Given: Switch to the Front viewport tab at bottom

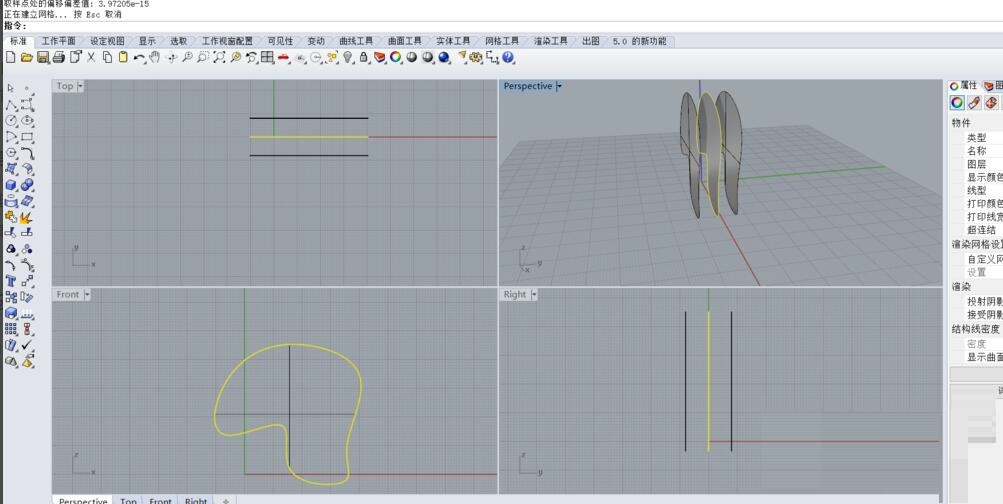Looking at the screenshot, I should [x=160, y=500].
